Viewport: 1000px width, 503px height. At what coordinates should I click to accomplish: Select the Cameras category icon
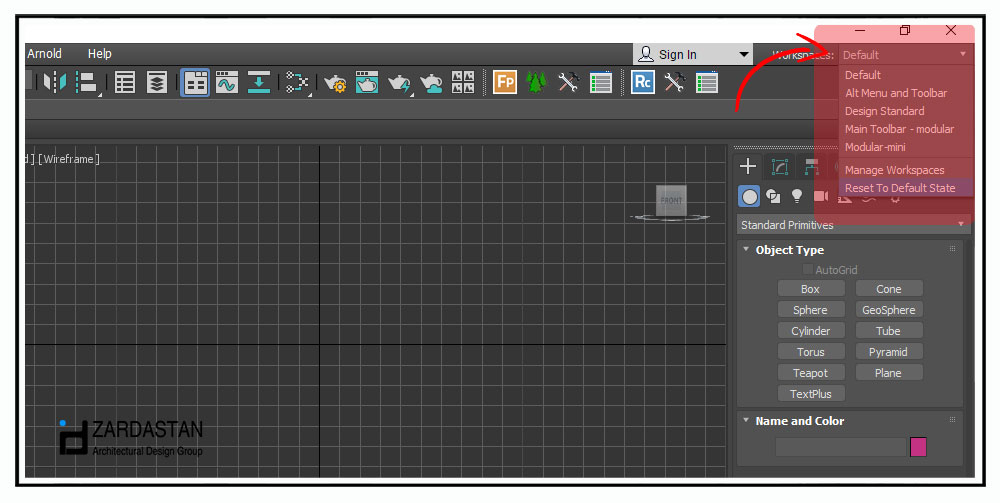pyautogui.click(x=821, y=196)
